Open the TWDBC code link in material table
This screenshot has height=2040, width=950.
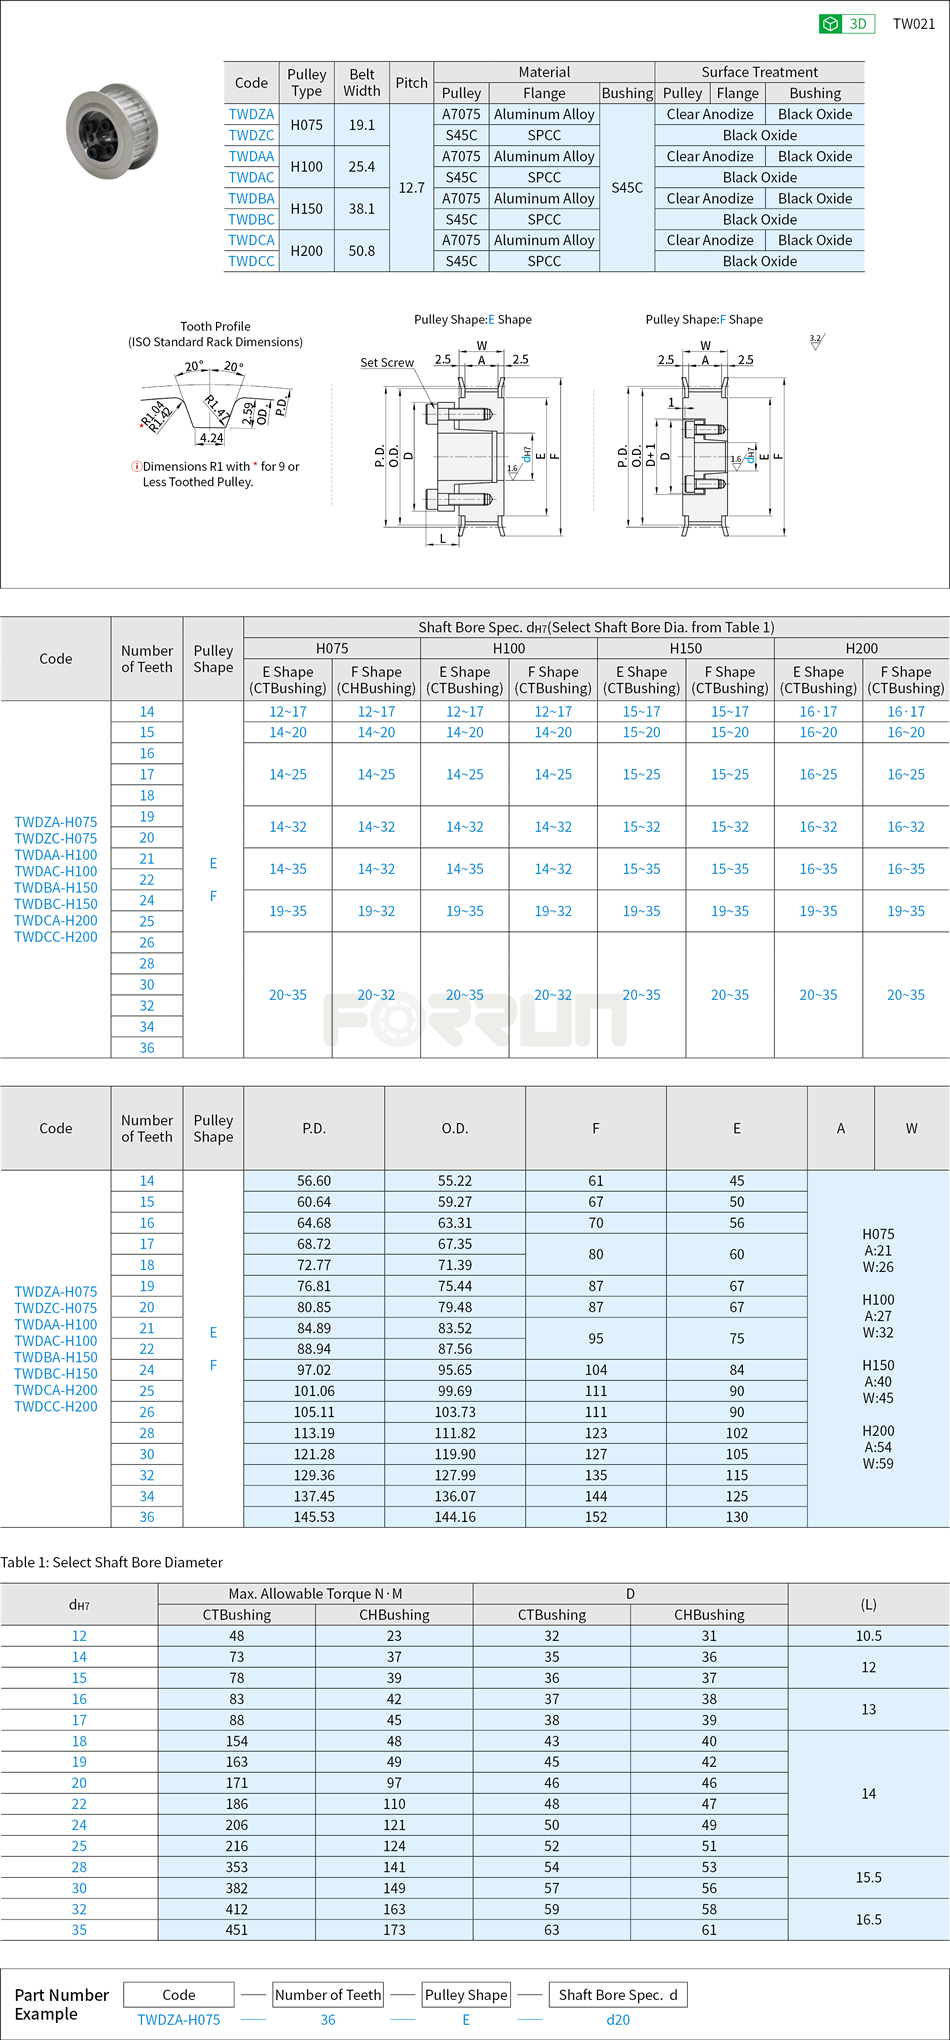coord(251,219)
